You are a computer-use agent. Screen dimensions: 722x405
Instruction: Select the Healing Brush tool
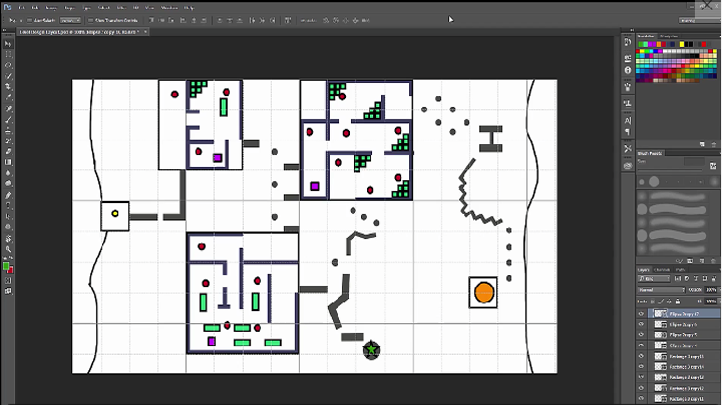pyautogui.click(x=8, y=109)
